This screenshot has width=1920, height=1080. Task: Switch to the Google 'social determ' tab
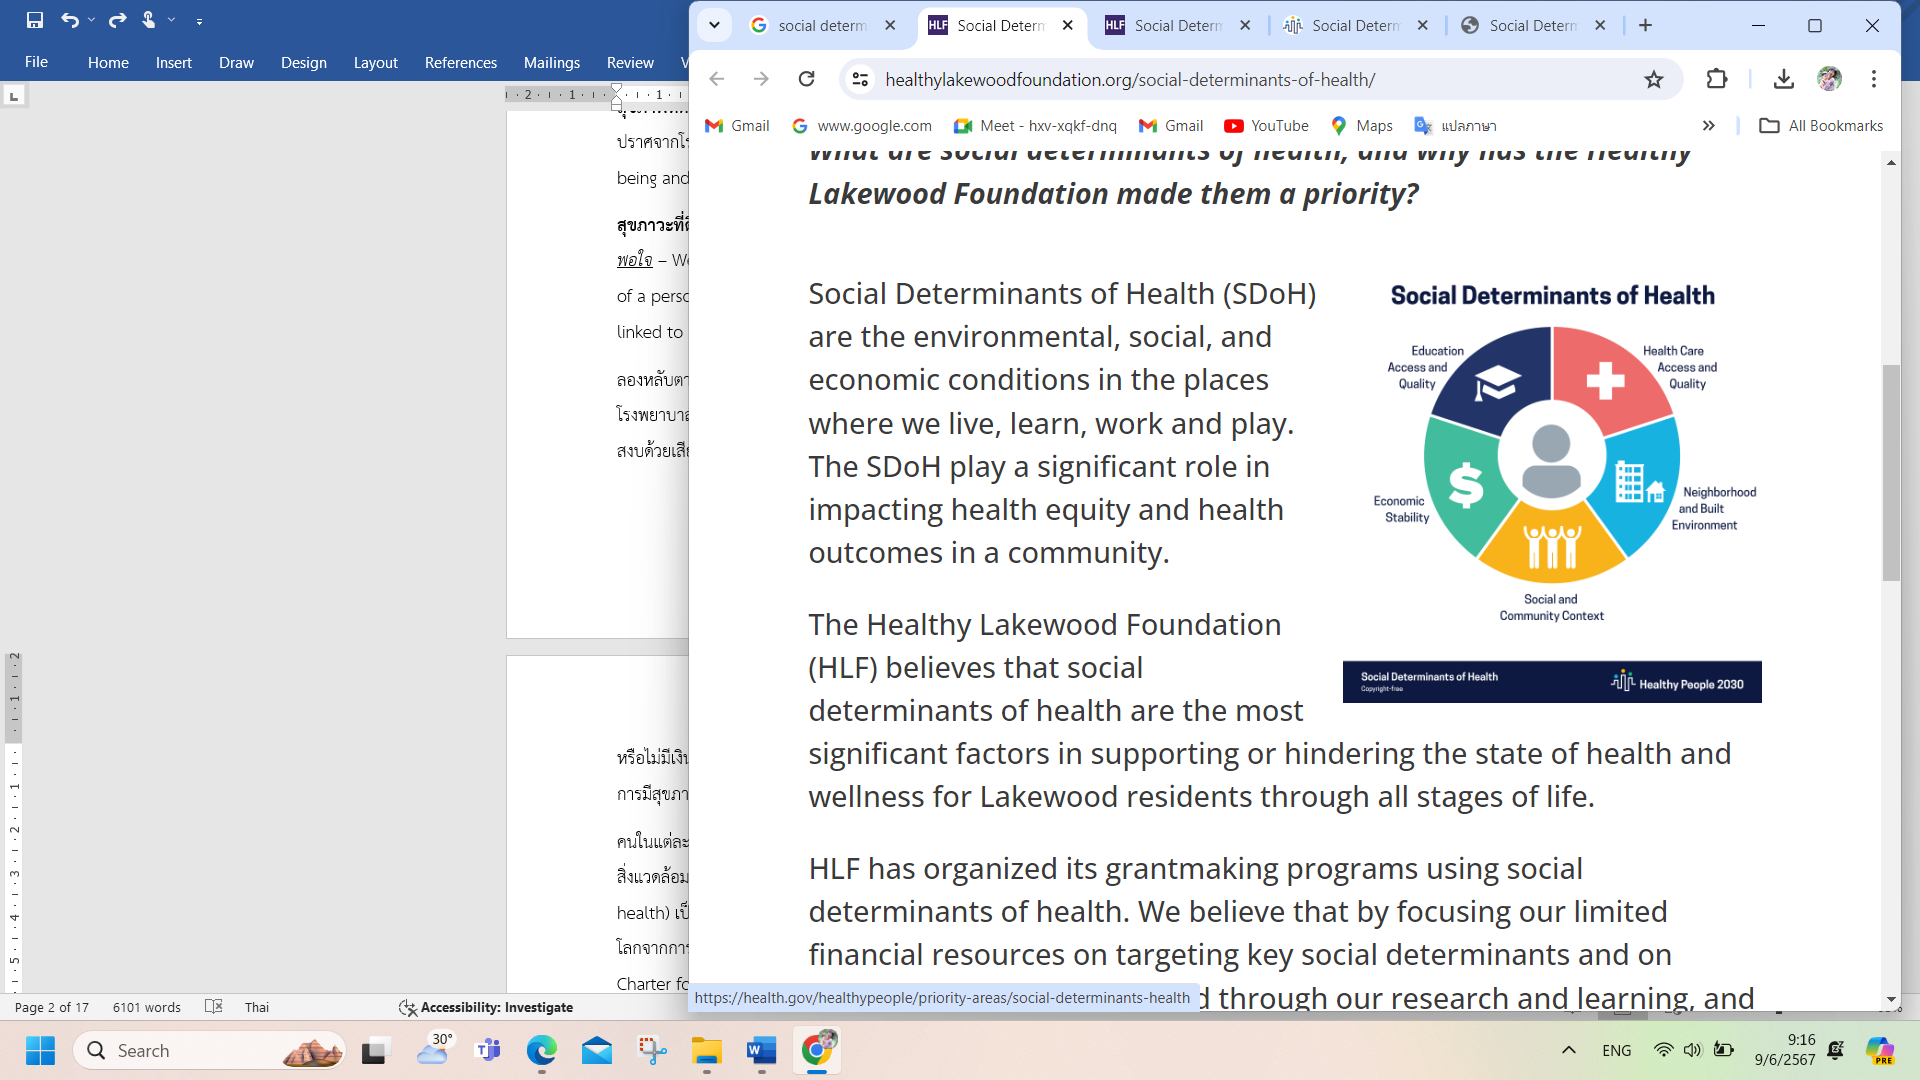click(822, 25)
